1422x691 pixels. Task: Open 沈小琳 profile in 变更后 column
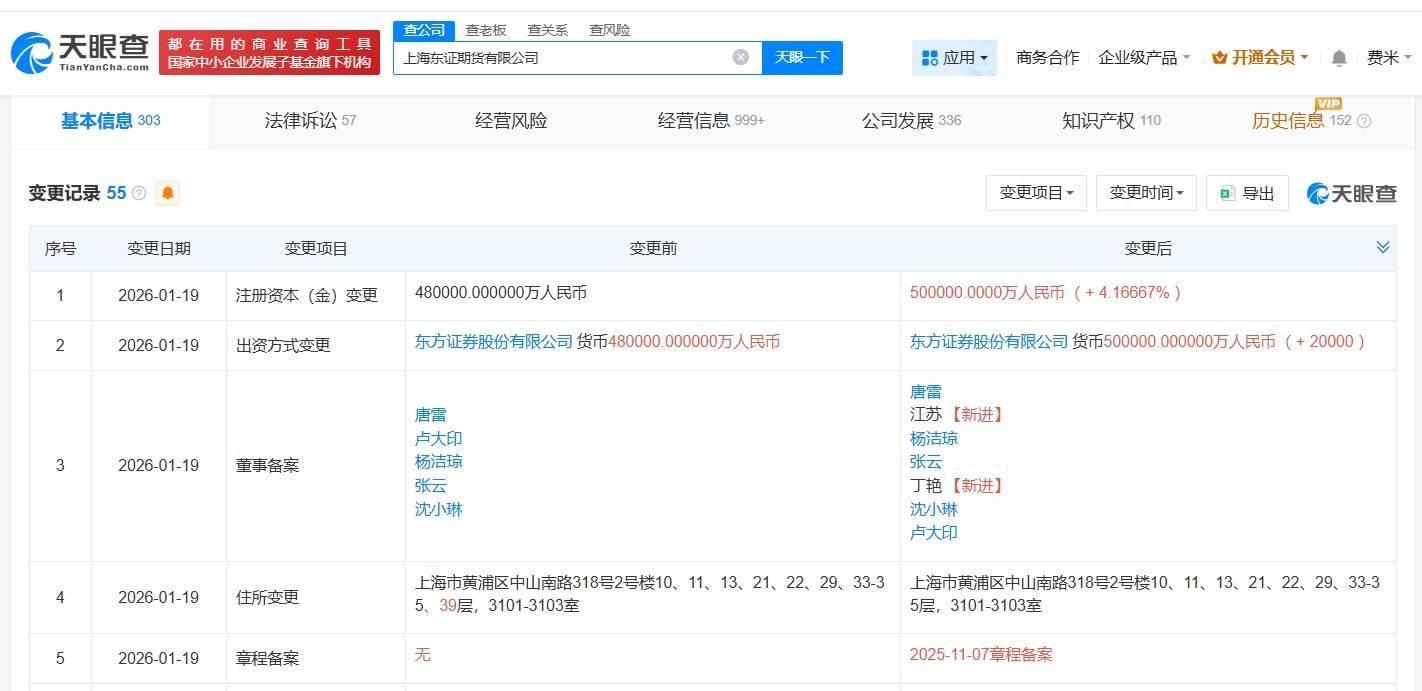(x=934, y=510)
